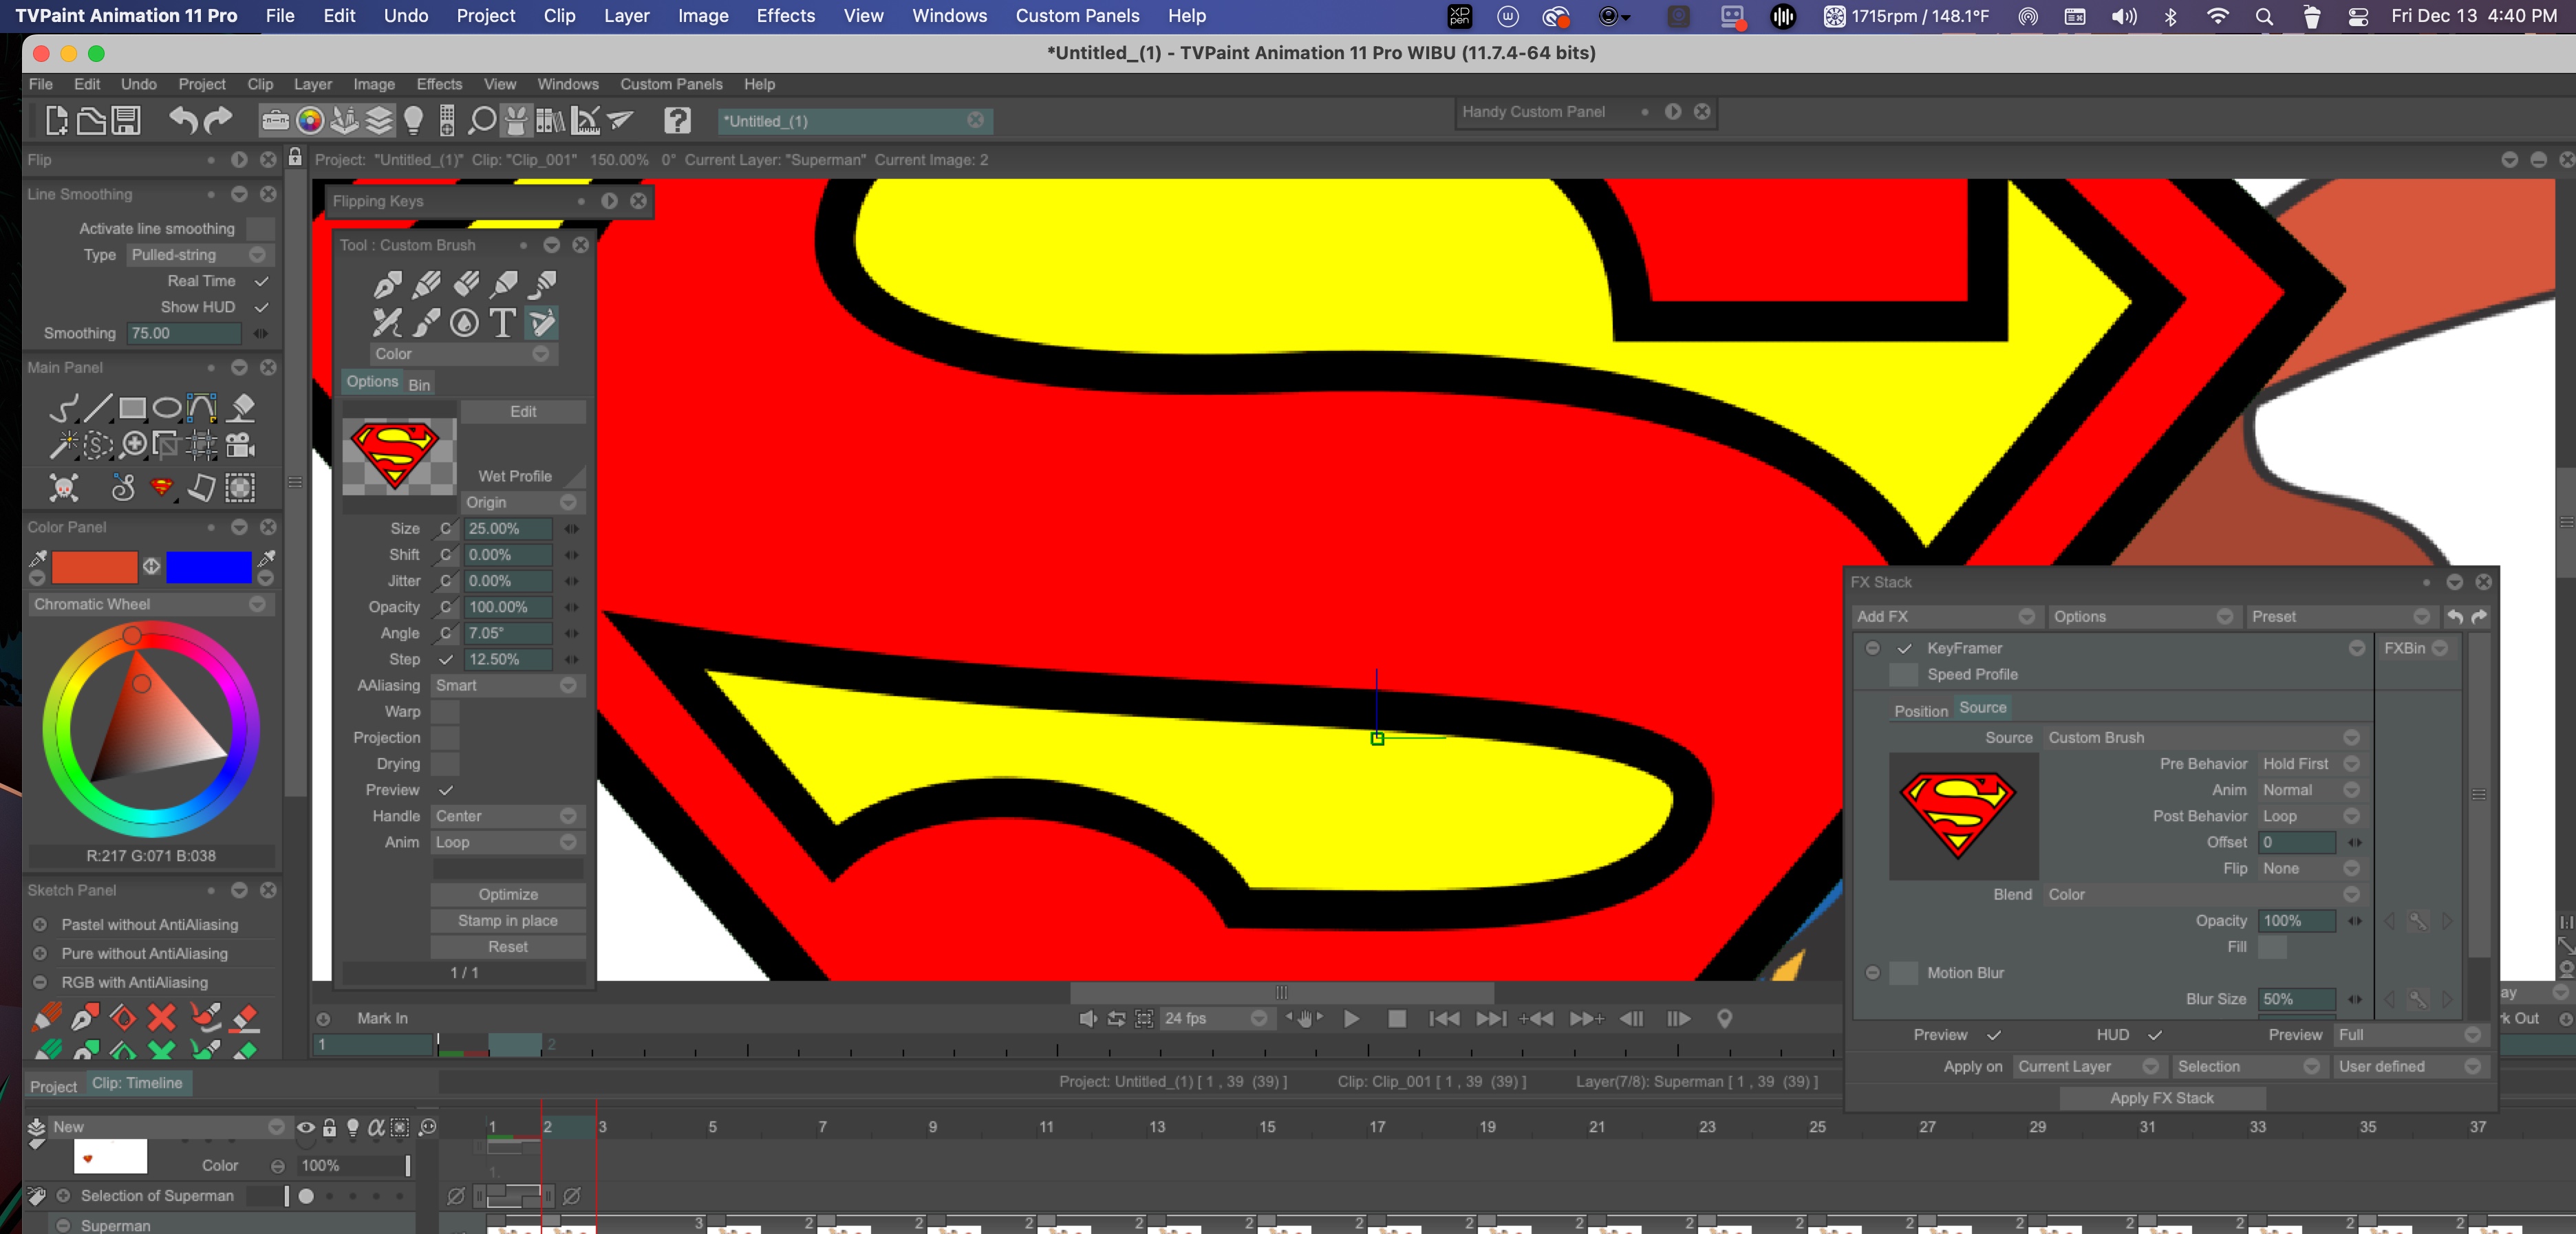
Task: Select the flood fill bucket tool
Action: [x=241, y=408]
